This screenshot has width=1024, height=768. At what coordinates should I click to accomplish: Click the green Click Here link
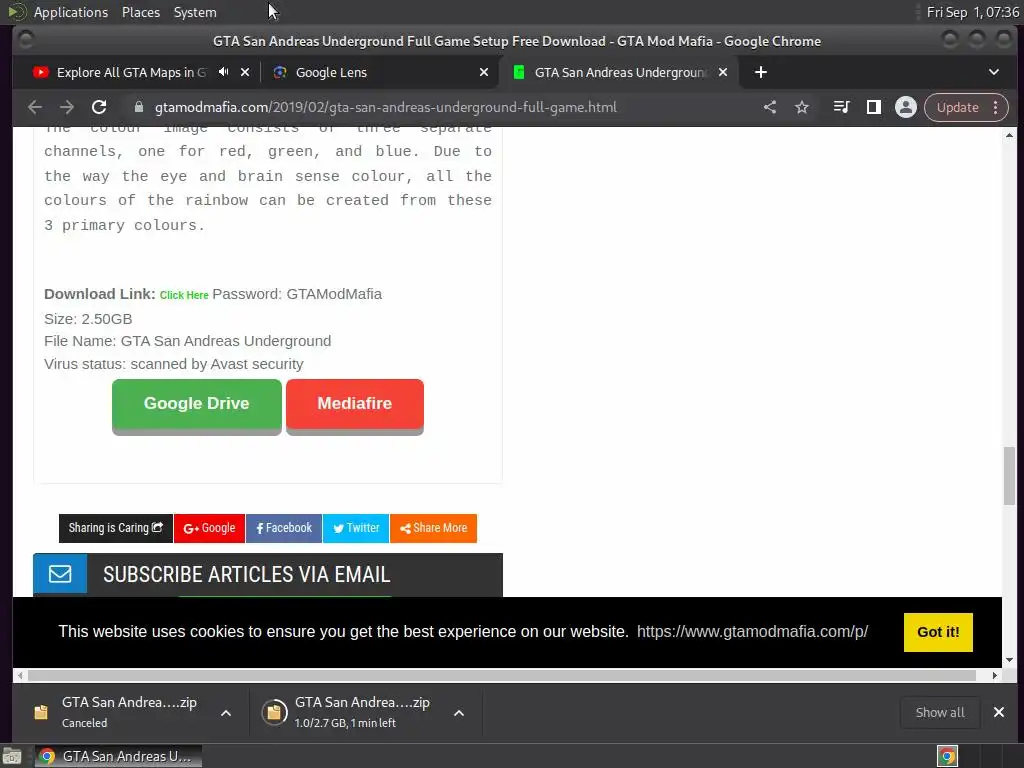coord(184,295)
